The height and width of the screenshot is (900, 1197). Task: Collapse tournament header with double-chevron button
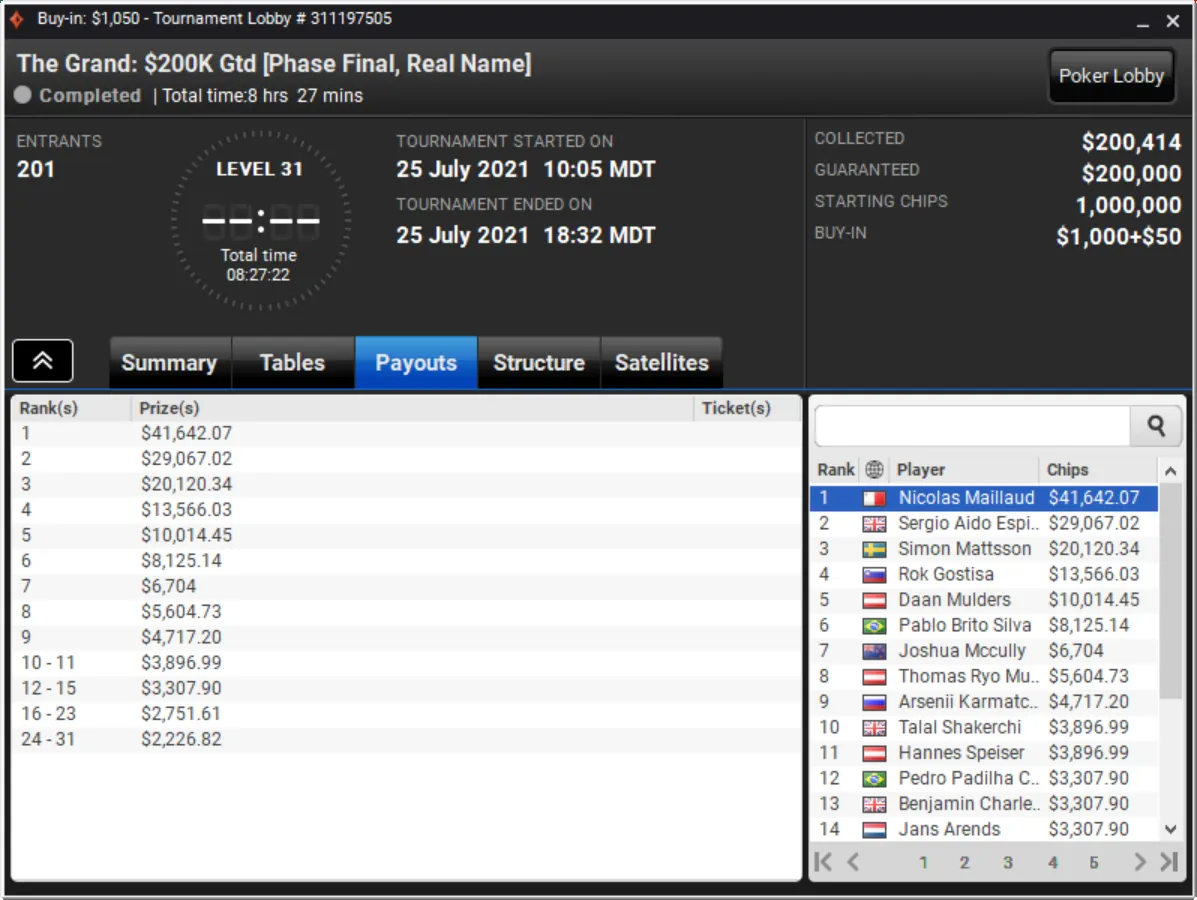(x=43, y=360)
